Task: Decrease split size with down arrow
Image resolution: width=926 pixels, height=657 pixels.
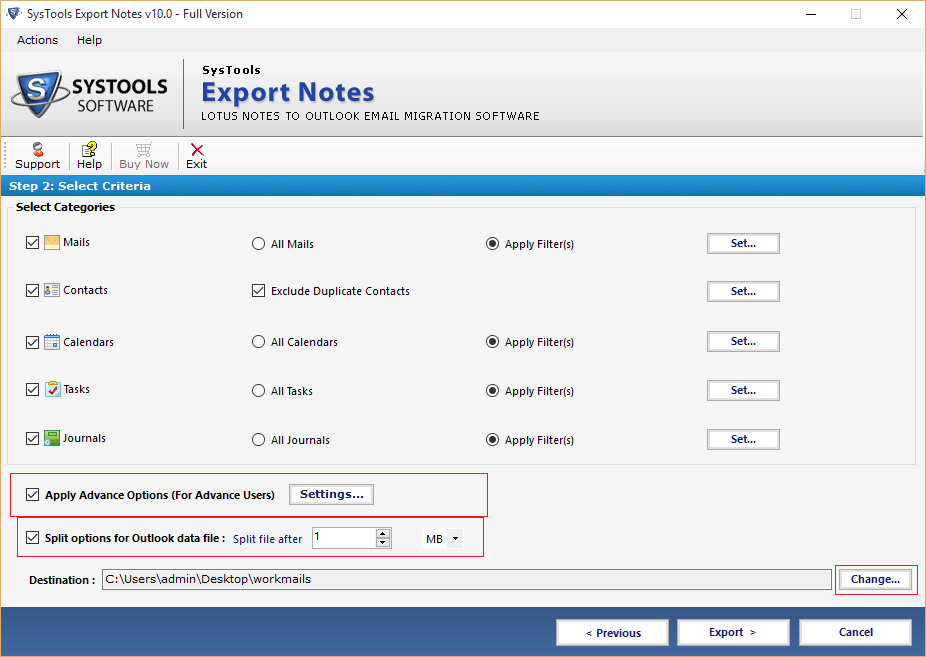Action: [383, 542]
